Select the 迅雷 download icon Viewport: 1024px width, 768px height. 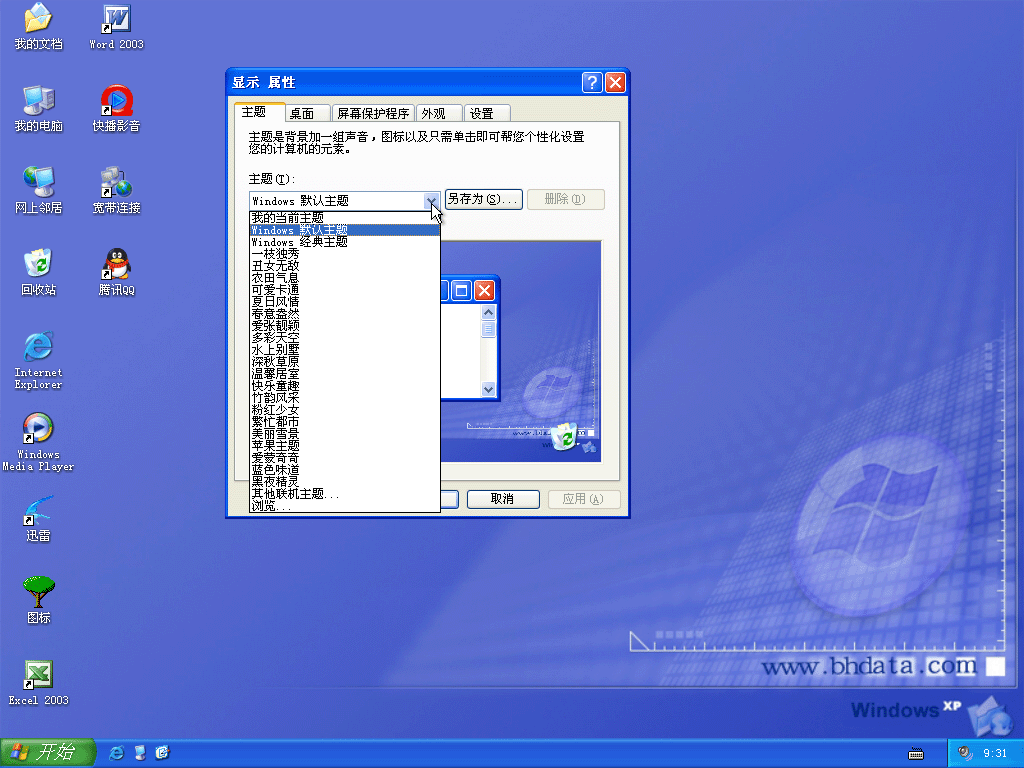38,511
